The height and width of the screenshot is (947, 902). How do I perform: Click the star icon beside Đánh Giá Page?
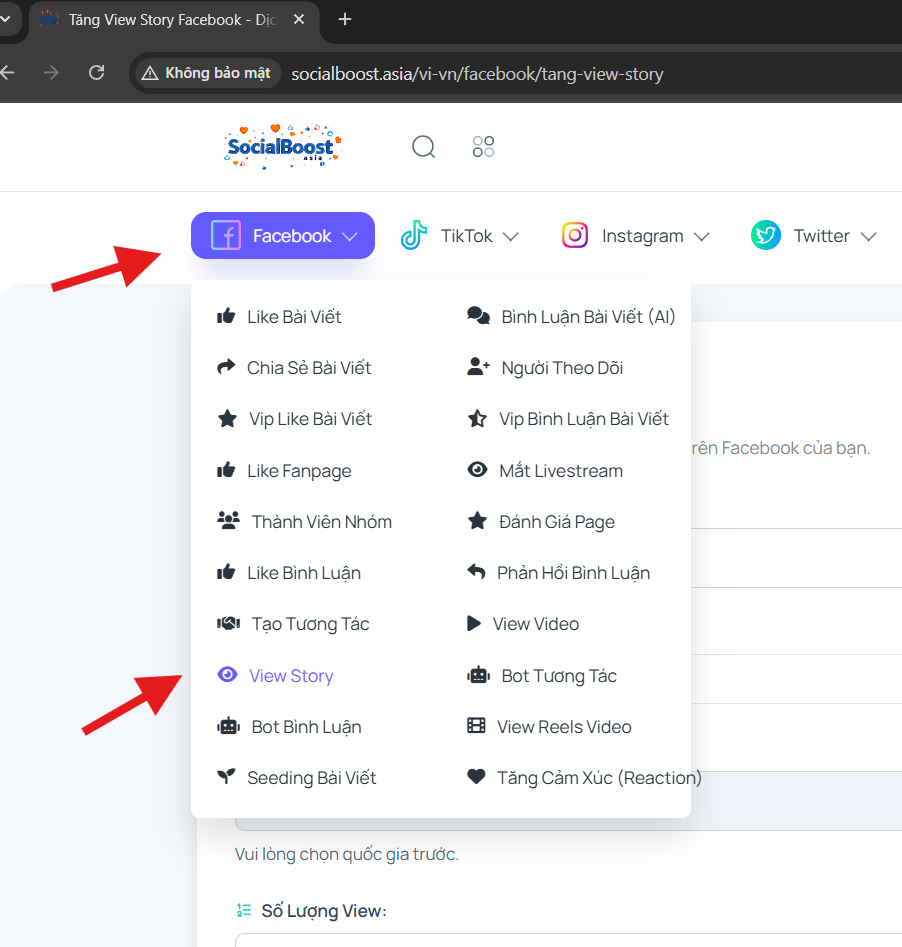tap(477, 521)
